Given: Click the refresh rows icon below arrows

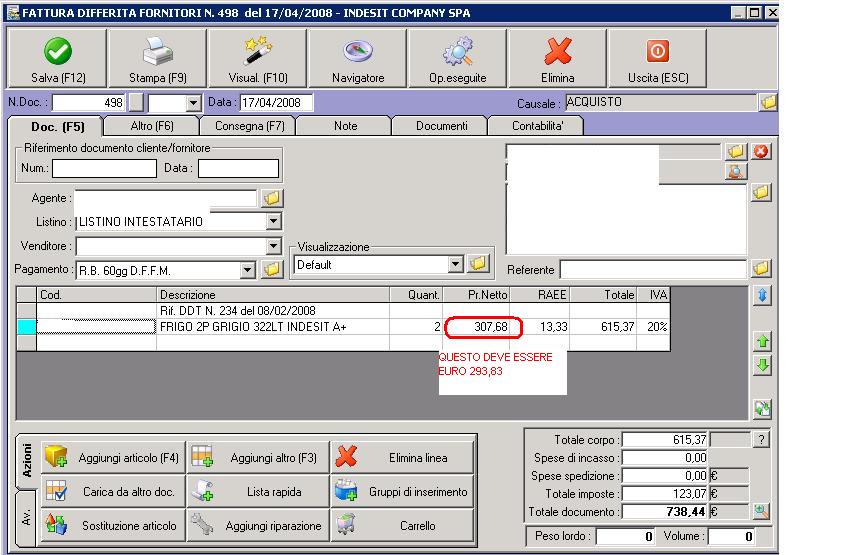Looking at the screenshot, I should point(762,409).
